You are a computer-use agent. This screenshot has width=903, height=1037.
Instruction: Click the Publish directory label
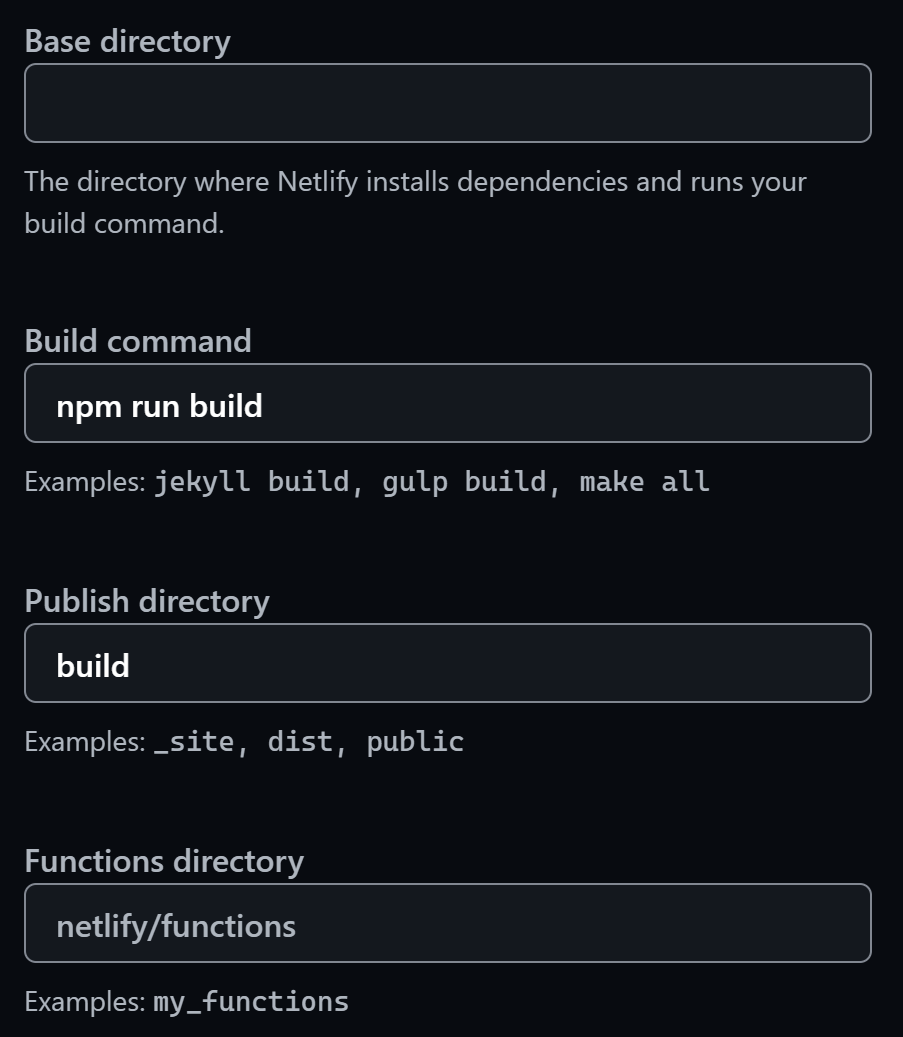(x=146, y=601)
